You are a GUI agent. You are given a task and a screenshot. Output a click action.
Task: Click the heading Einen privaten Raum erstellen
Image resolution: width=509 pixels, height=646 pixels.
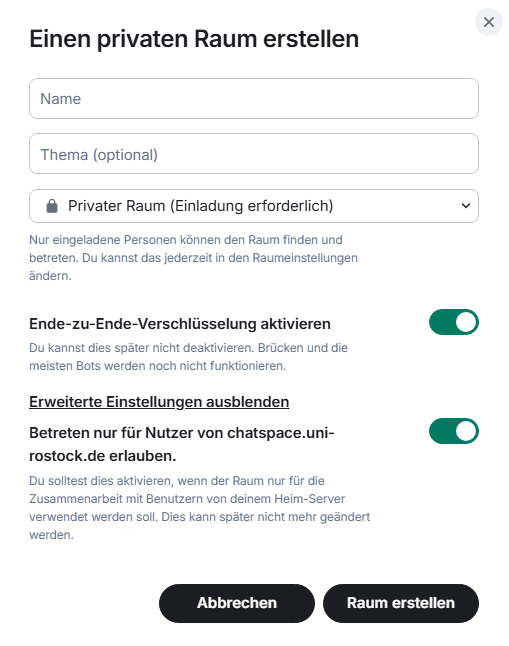tap(194, 39)
